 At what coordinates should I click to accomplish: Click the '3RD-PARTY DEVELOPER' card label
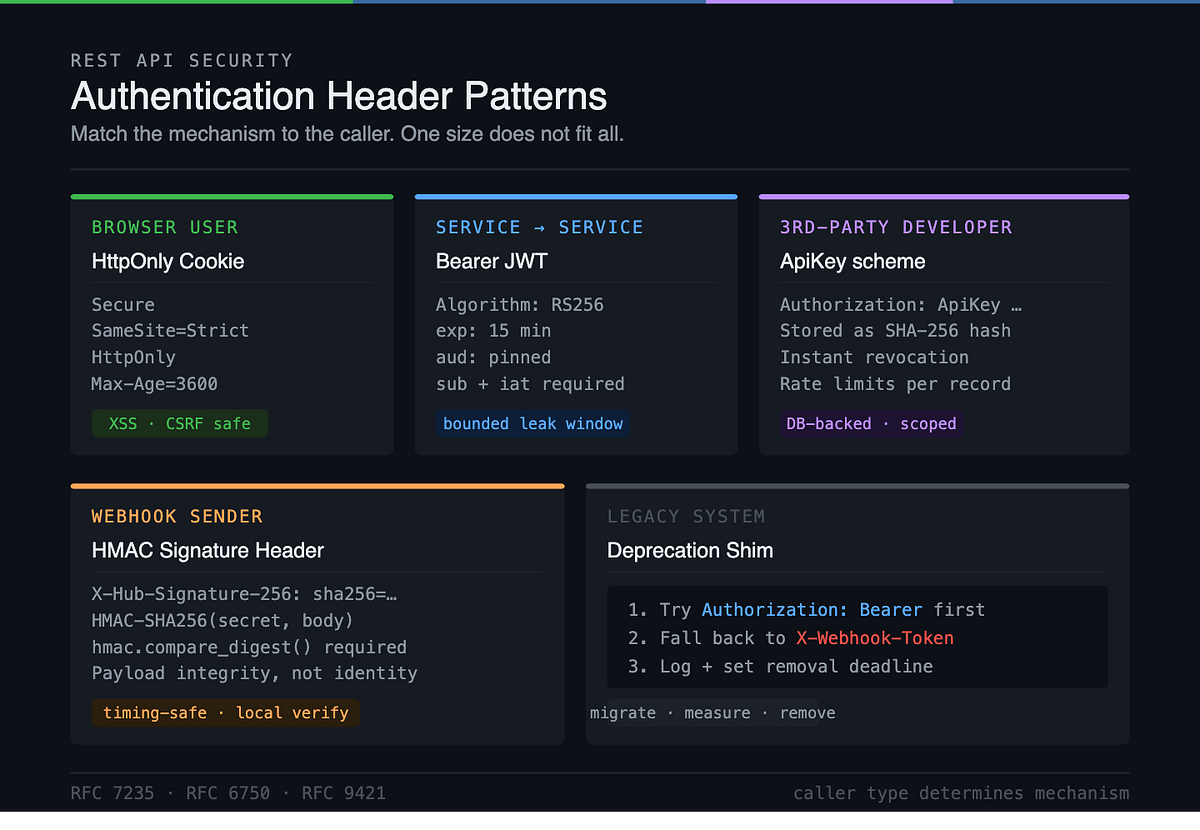coord(896,227)
